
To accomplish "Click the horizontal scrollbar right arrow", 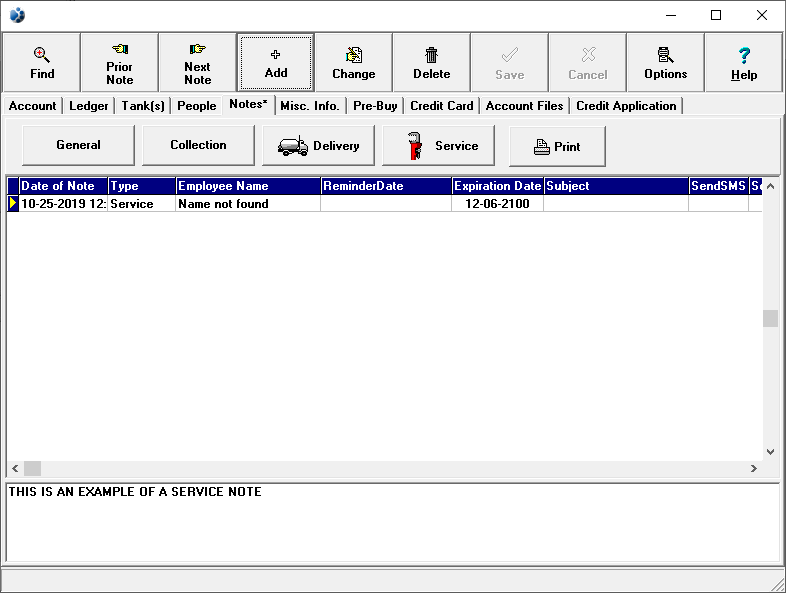I will click(754, 468).
